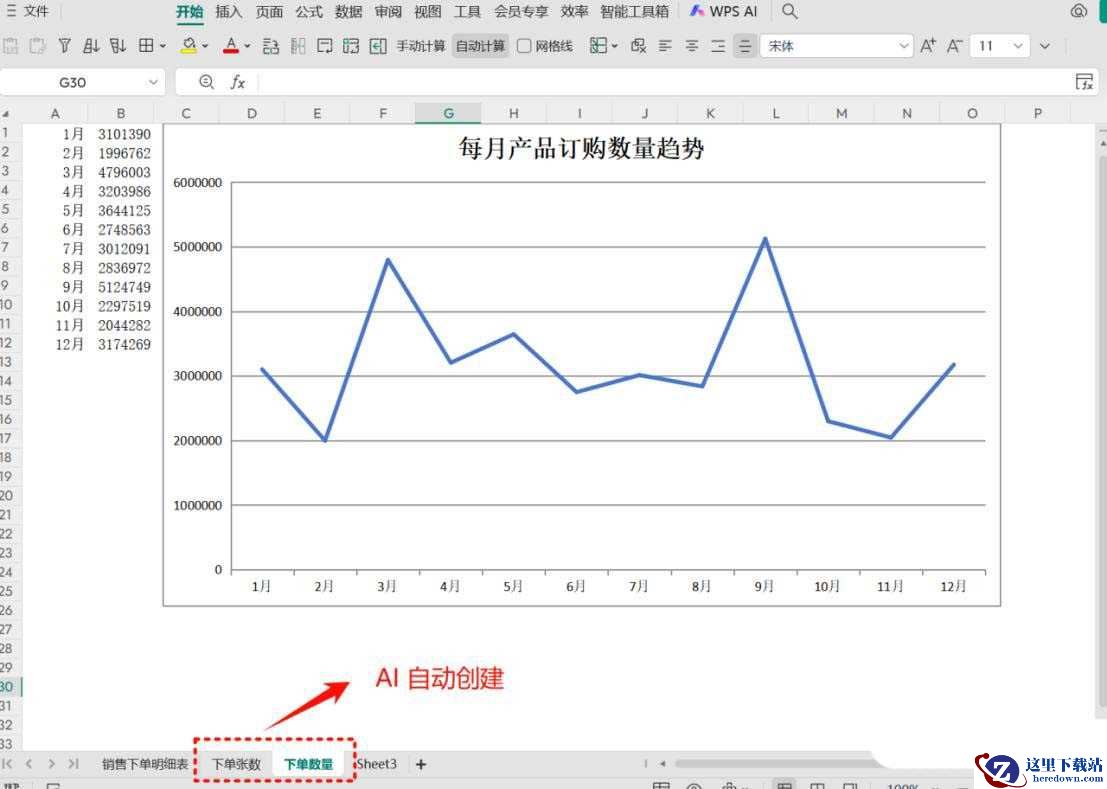The height and width of the screenshot is (789, 1107).
Task: Click in the formula bar input field
Action: click(x=664, y=83)
